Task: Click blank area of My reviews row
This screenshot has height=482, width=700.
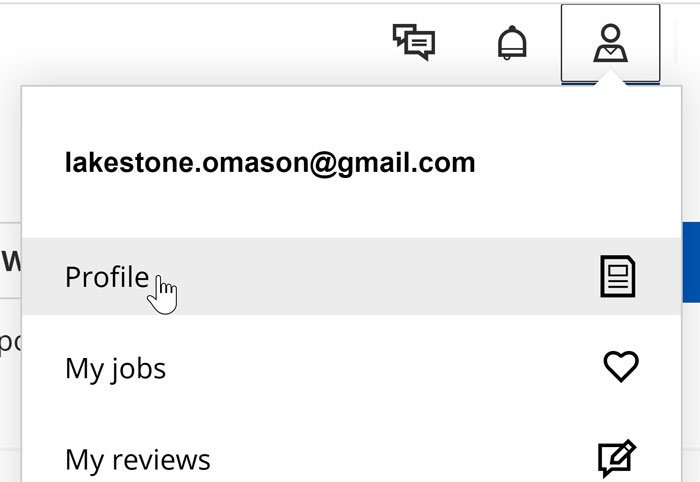Action: pyautogui.click(x=400, y=459)
